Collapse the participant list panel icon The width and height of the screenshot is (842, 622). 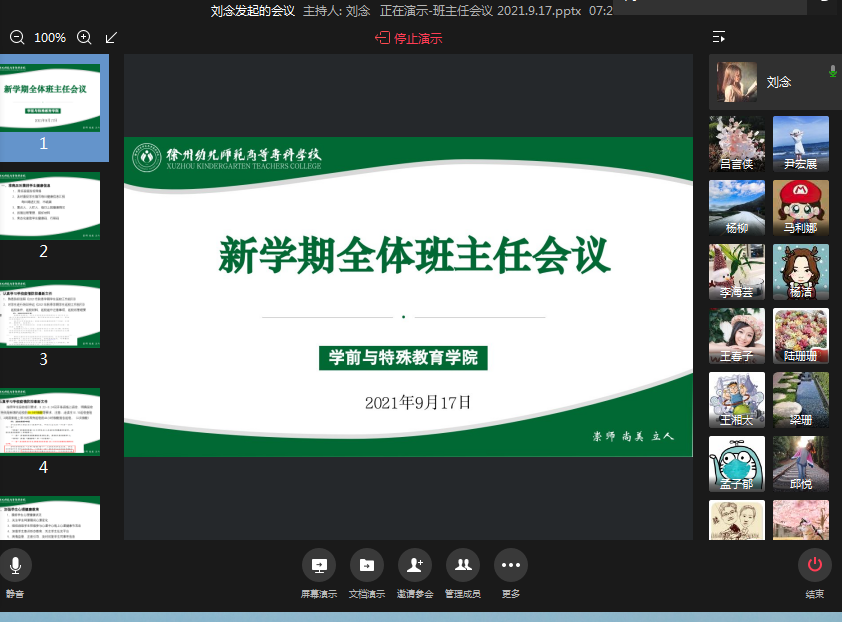click(719, 38)
